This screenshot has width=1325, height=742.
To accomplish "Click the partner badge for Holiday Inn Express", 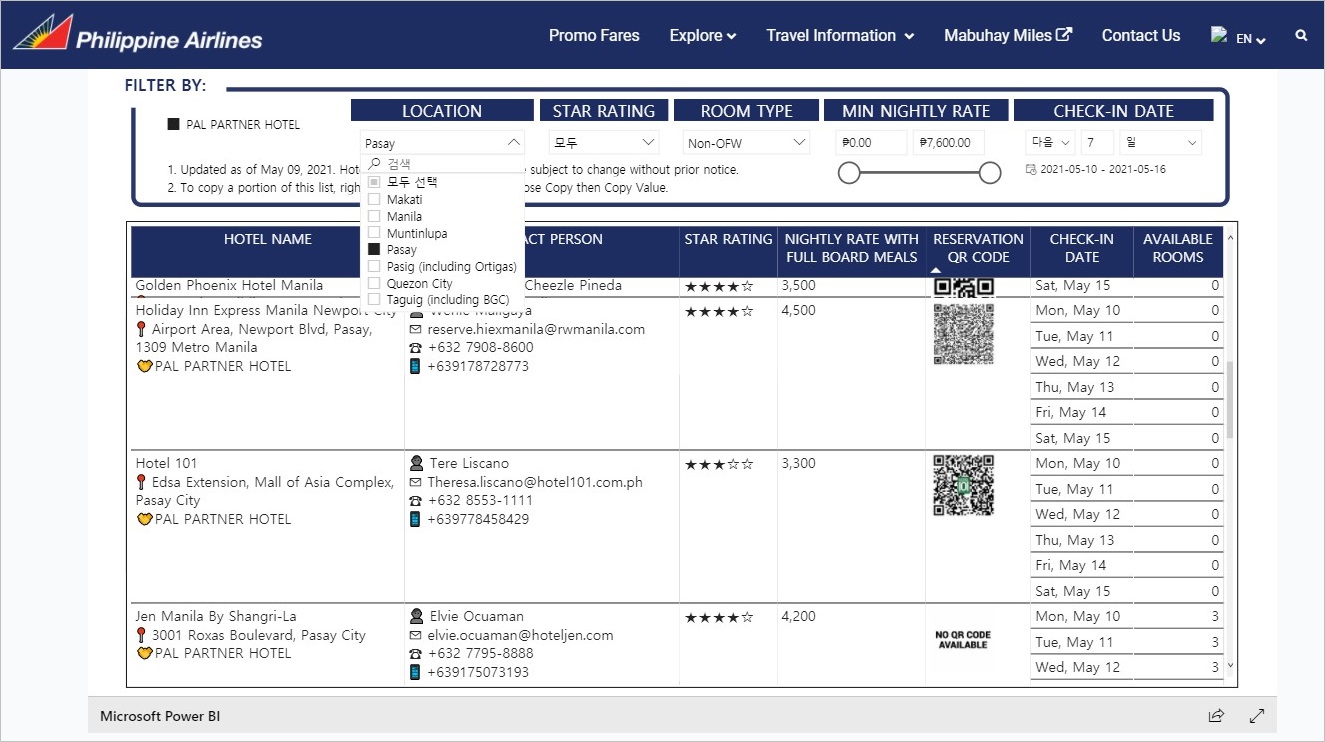I will [x=145, y=366].
